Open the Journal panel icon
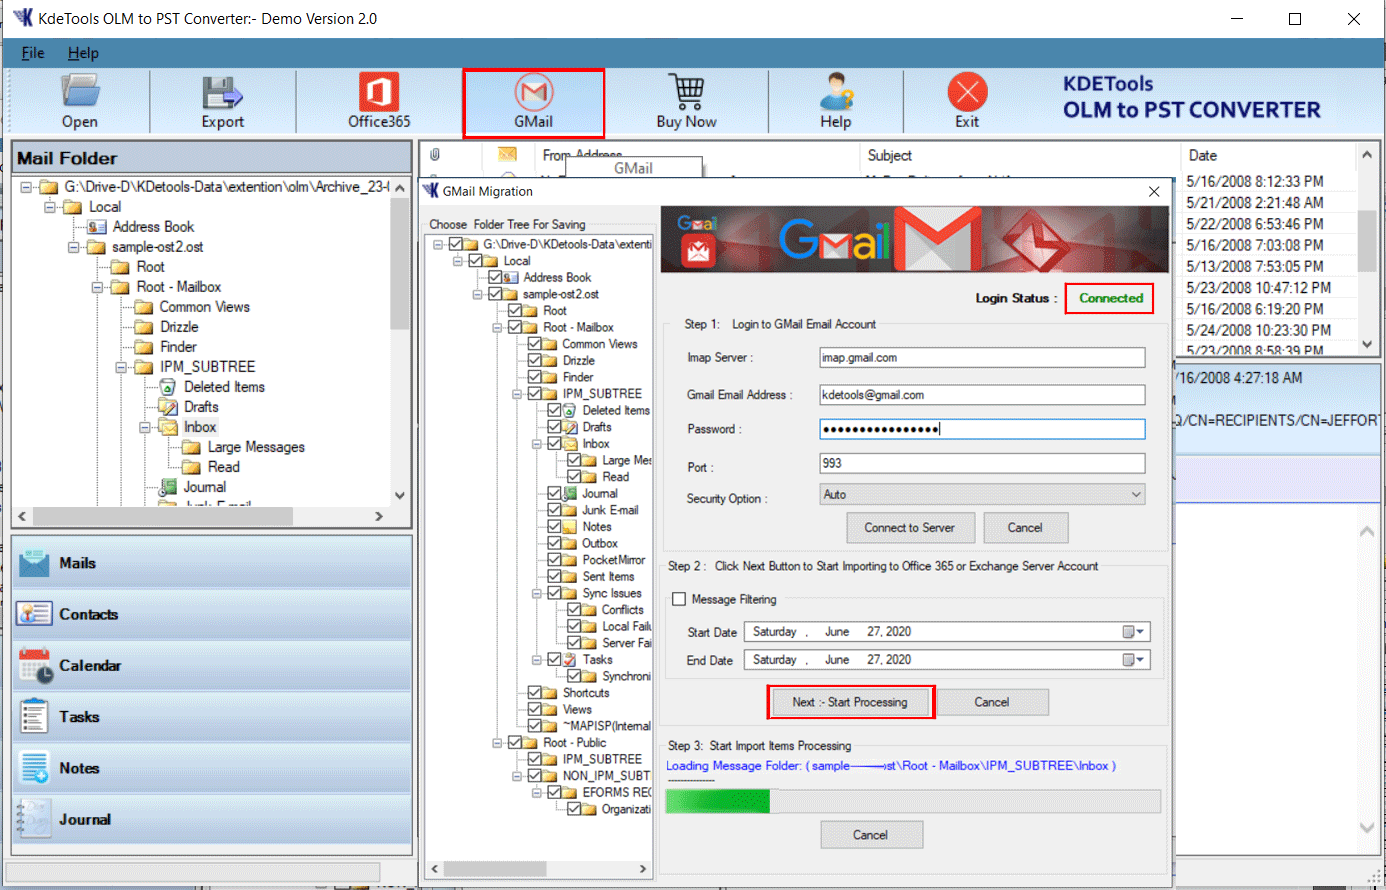This screenshot has width=1386, height=890. tap(34, 819)
